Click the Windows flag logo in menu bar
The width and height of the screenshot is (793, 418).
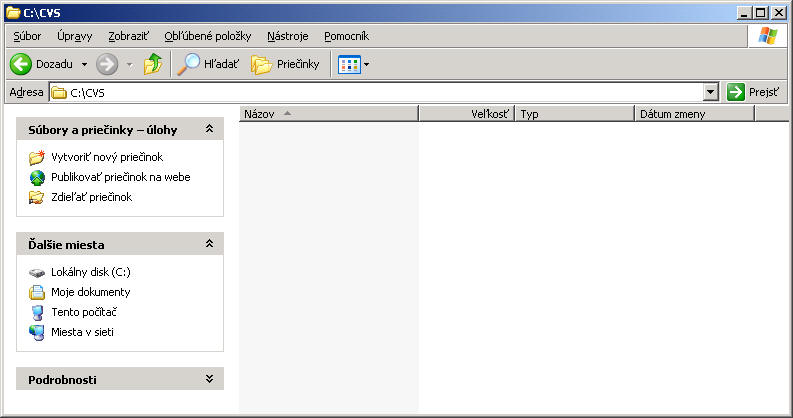click(768, 36)
